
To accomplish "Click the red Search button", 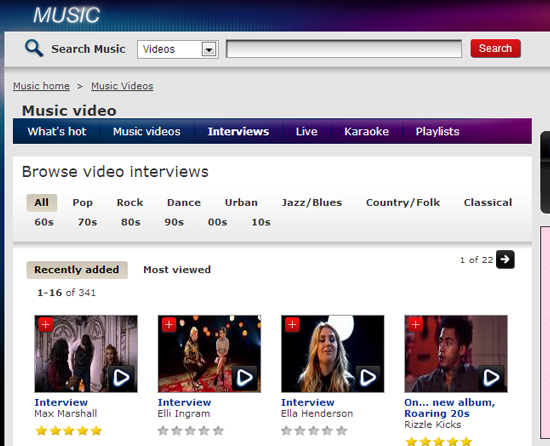I will [495, 48].
